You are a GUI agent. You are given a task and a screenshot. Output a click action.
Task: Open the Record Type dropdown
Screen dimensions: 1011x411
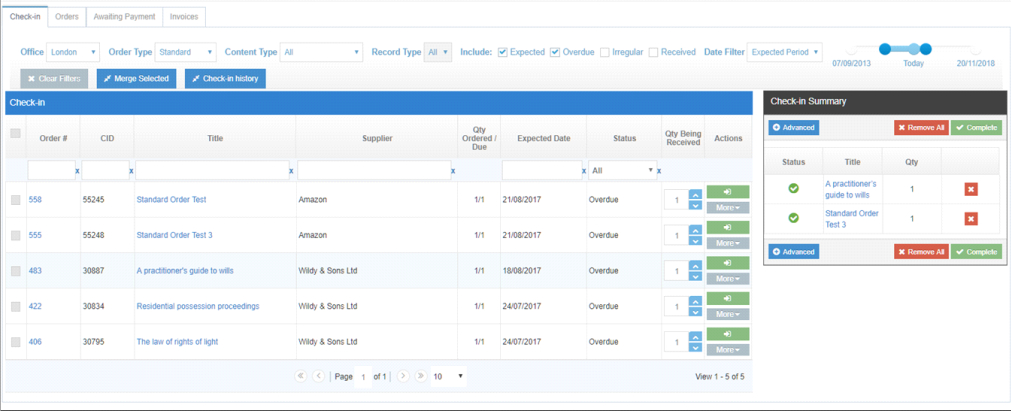[x=438, y=52]
